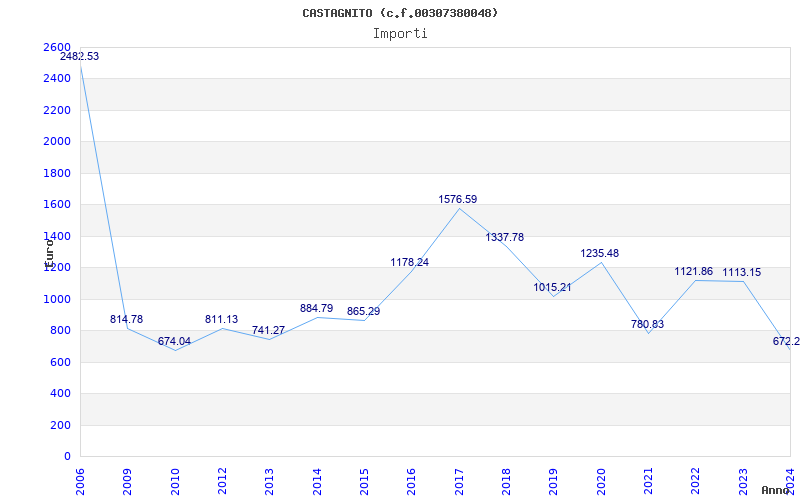The height and width of the screenshot is (500, 800).
Task: Click the 2016 x-axis year label
Action: [x=412, y=481]
